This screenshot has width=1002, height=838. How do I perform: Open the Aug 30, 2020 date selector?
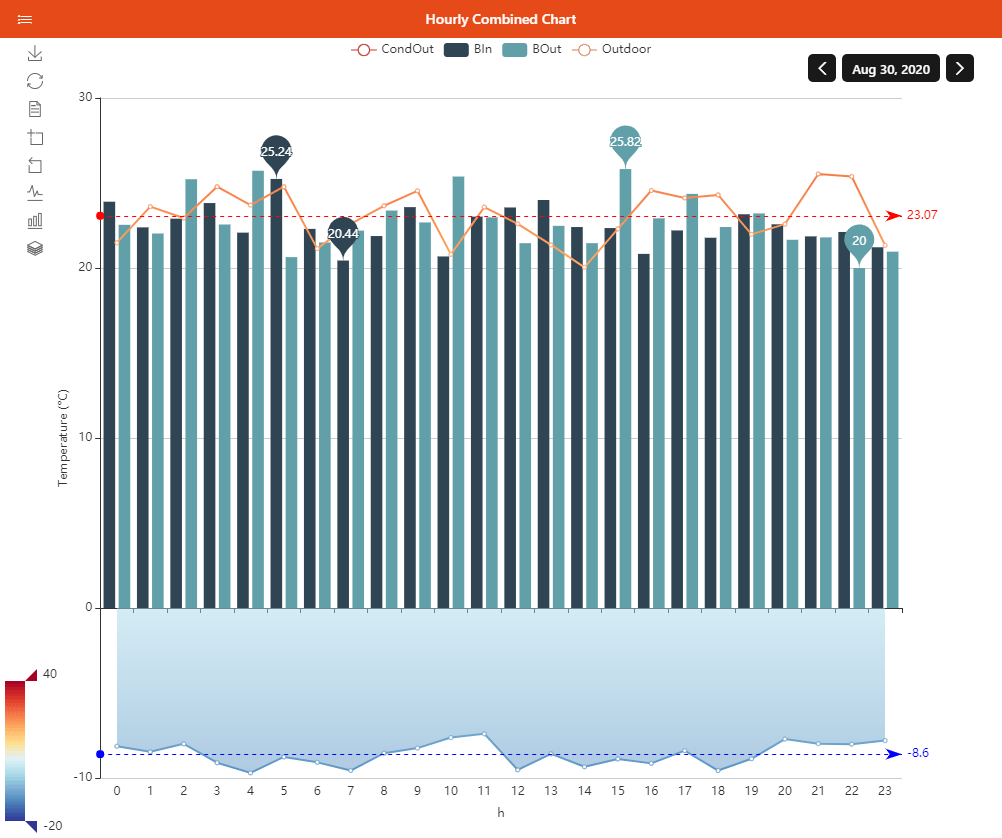[890, 68]
